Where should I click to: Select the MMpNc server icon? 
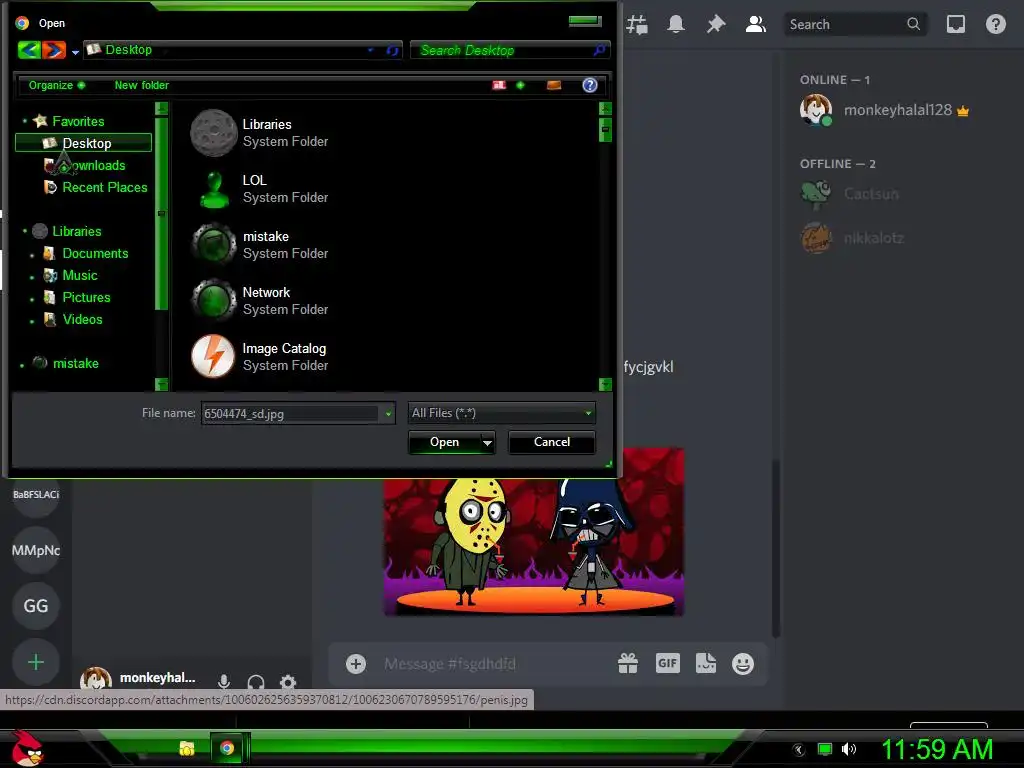tap(36, 551)
